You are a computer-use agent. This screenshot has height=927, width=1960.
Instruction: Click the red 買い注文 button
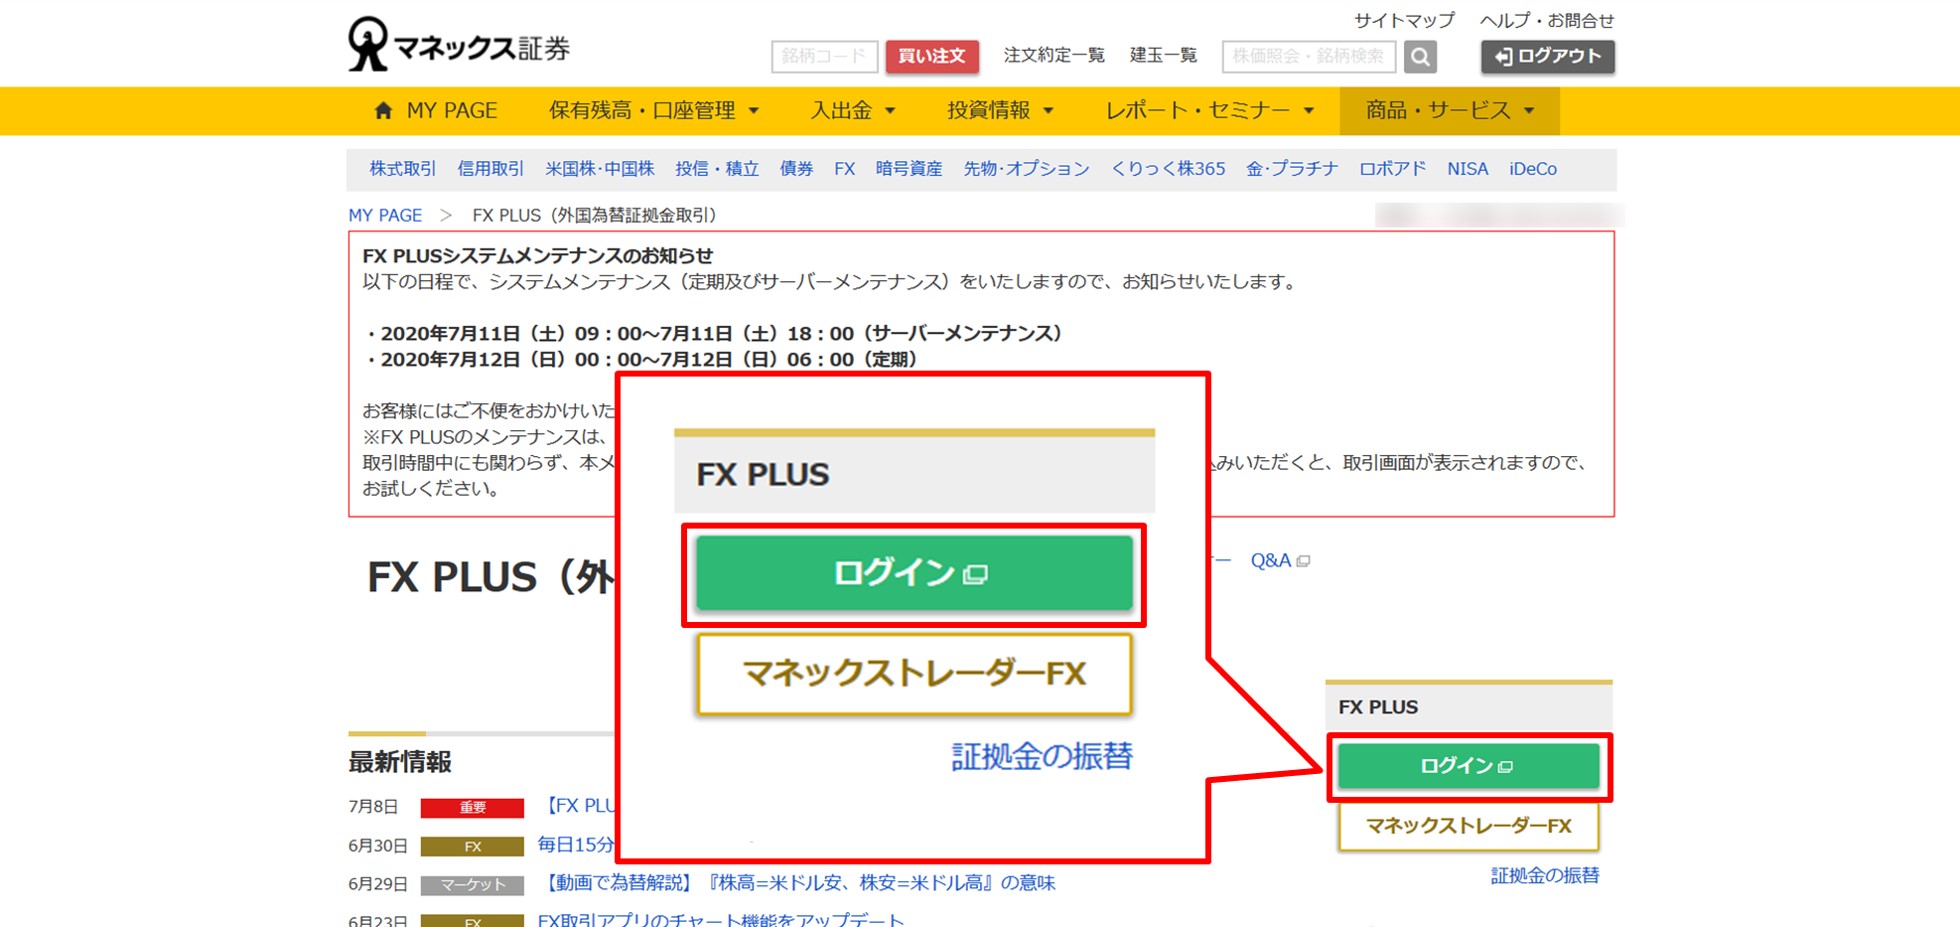click(932, 56)
